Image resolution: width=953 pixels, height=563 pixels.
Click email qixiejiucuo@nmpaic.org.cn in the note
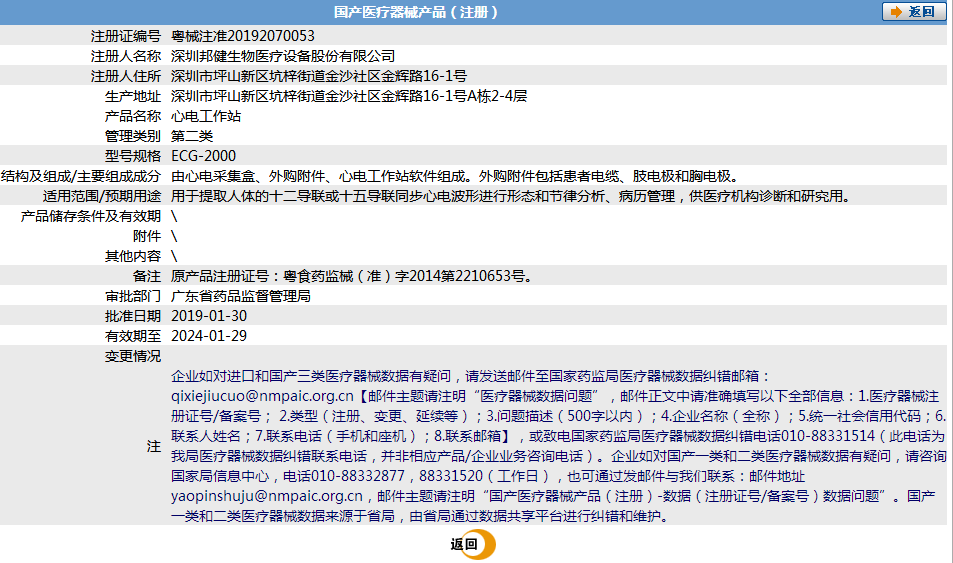[x=262, y=396]
